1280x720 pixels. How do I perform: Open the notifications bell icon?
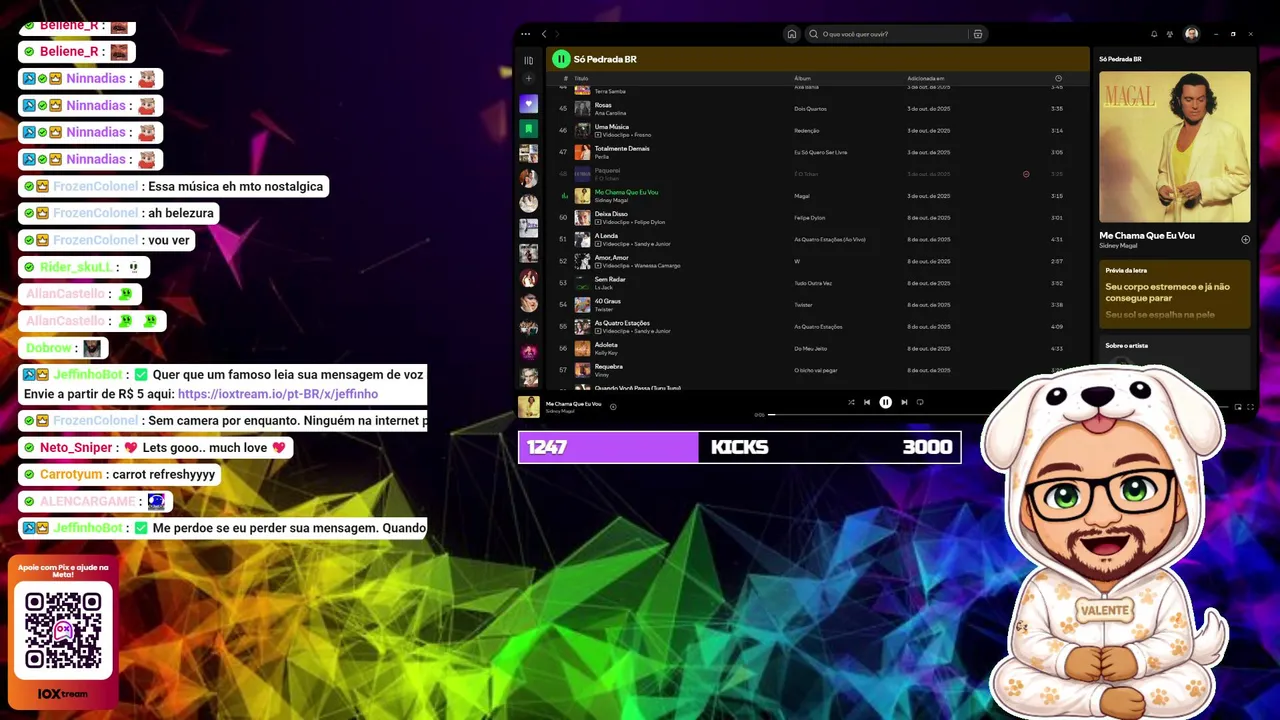coord(1154,34)
